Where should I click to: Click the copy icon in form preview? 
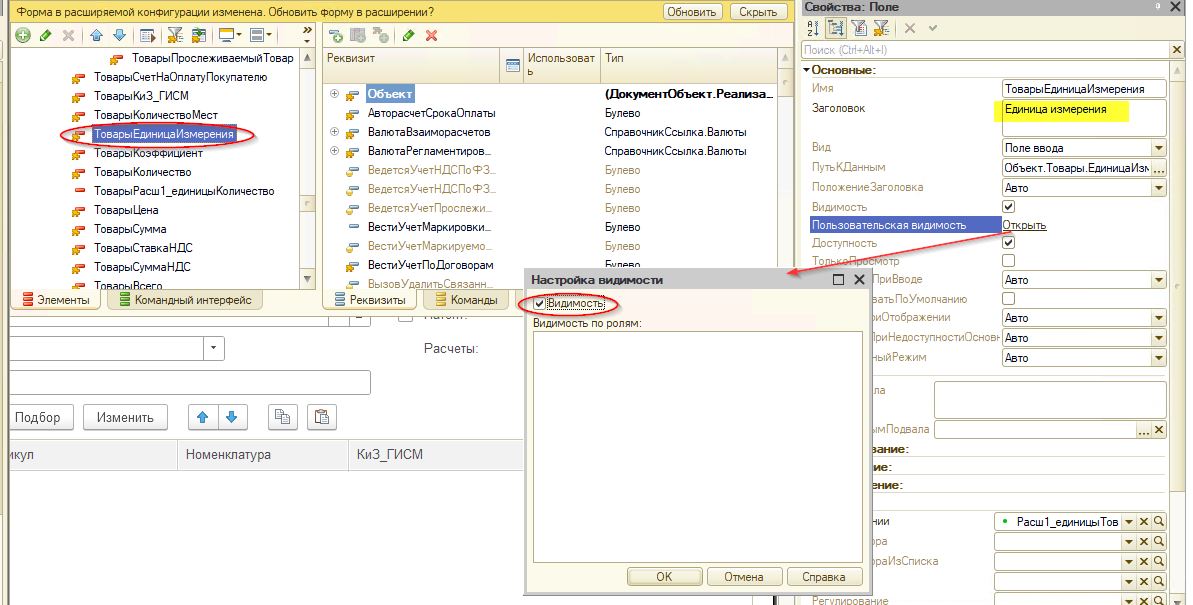pos(282,416)
